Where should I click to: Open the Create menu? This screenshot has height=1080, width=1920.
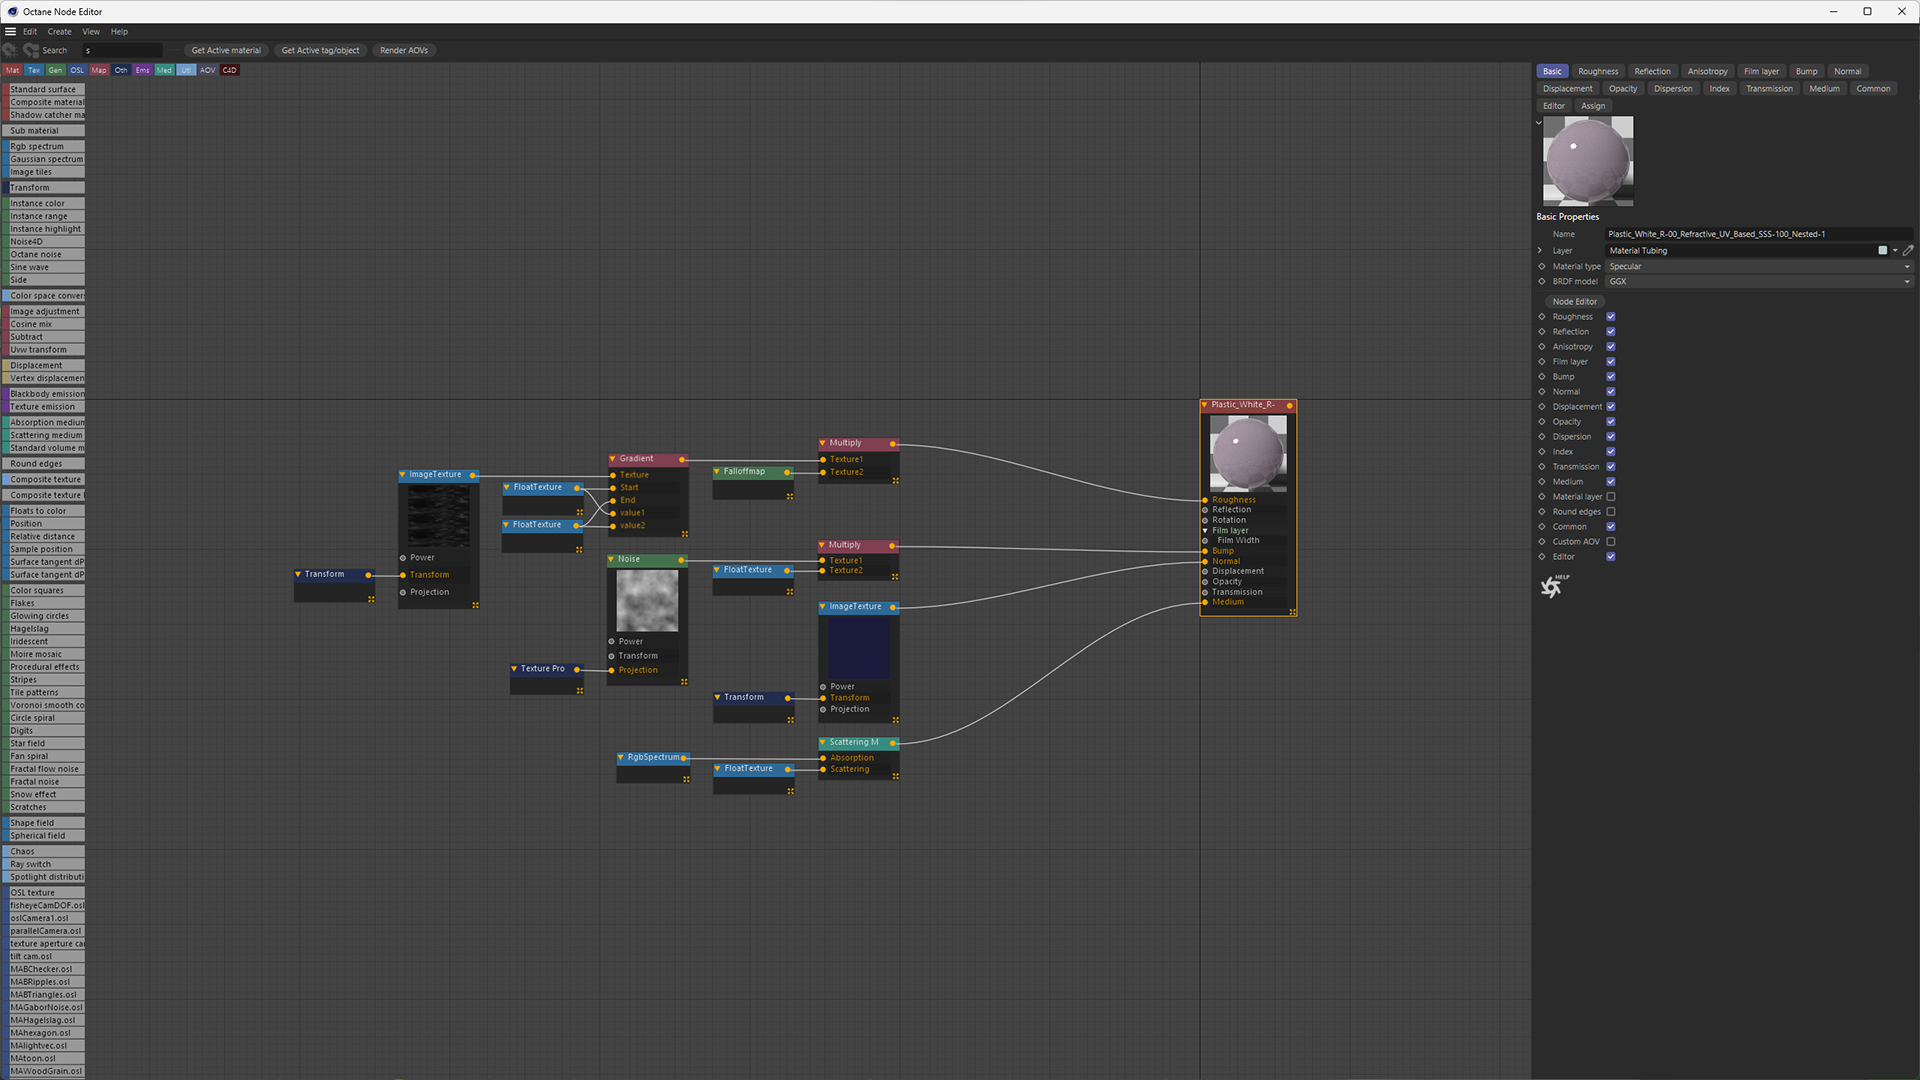tap(60, 31)
